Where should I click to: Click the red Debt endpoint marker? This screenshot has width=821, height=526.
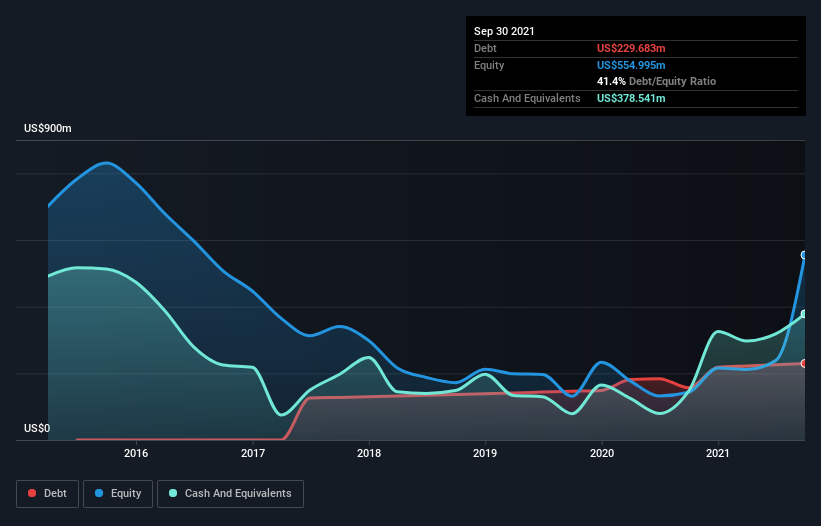[x=804, y=363]
